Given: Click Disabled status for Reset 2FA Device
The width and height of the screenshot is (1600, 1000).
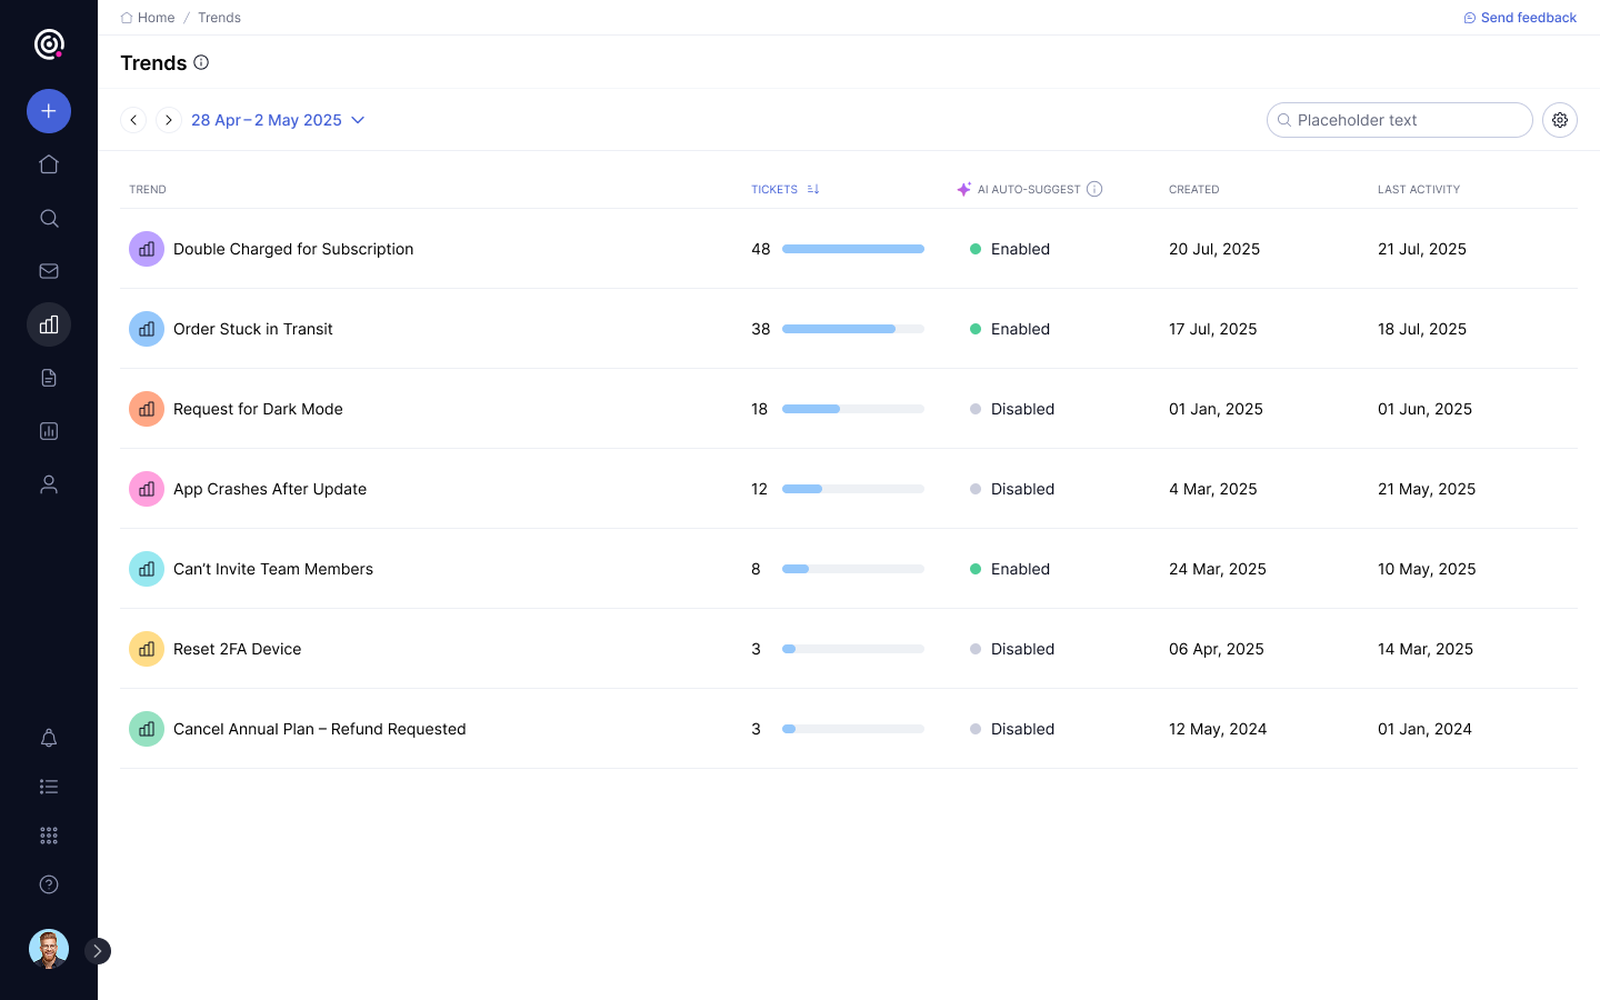Looking at the screenshot, I should [x=1012, y=649].
